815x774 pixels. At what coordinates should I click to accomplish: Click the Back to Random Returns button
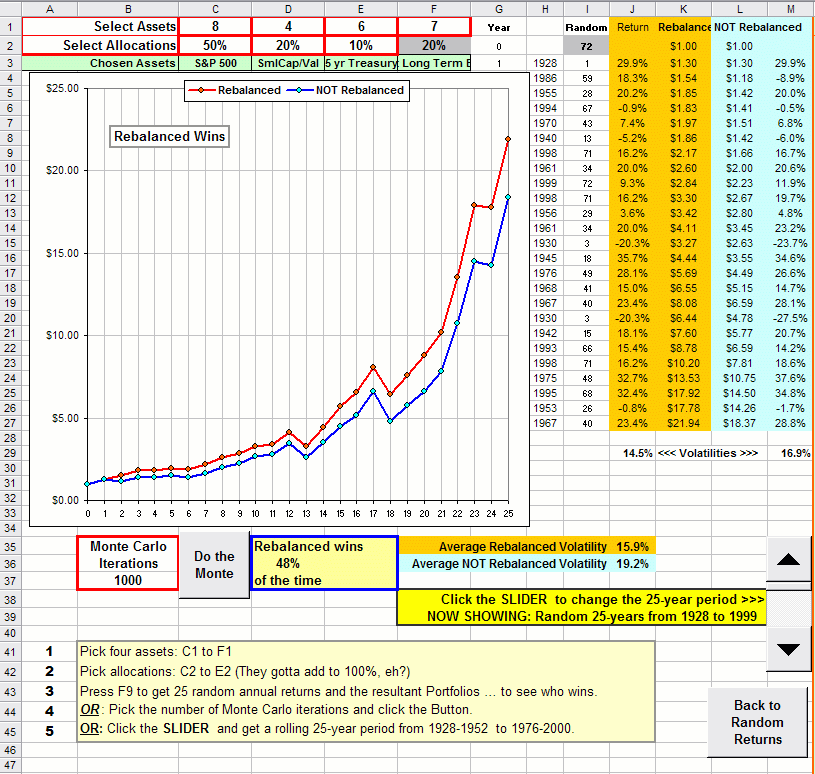[757, 722]
